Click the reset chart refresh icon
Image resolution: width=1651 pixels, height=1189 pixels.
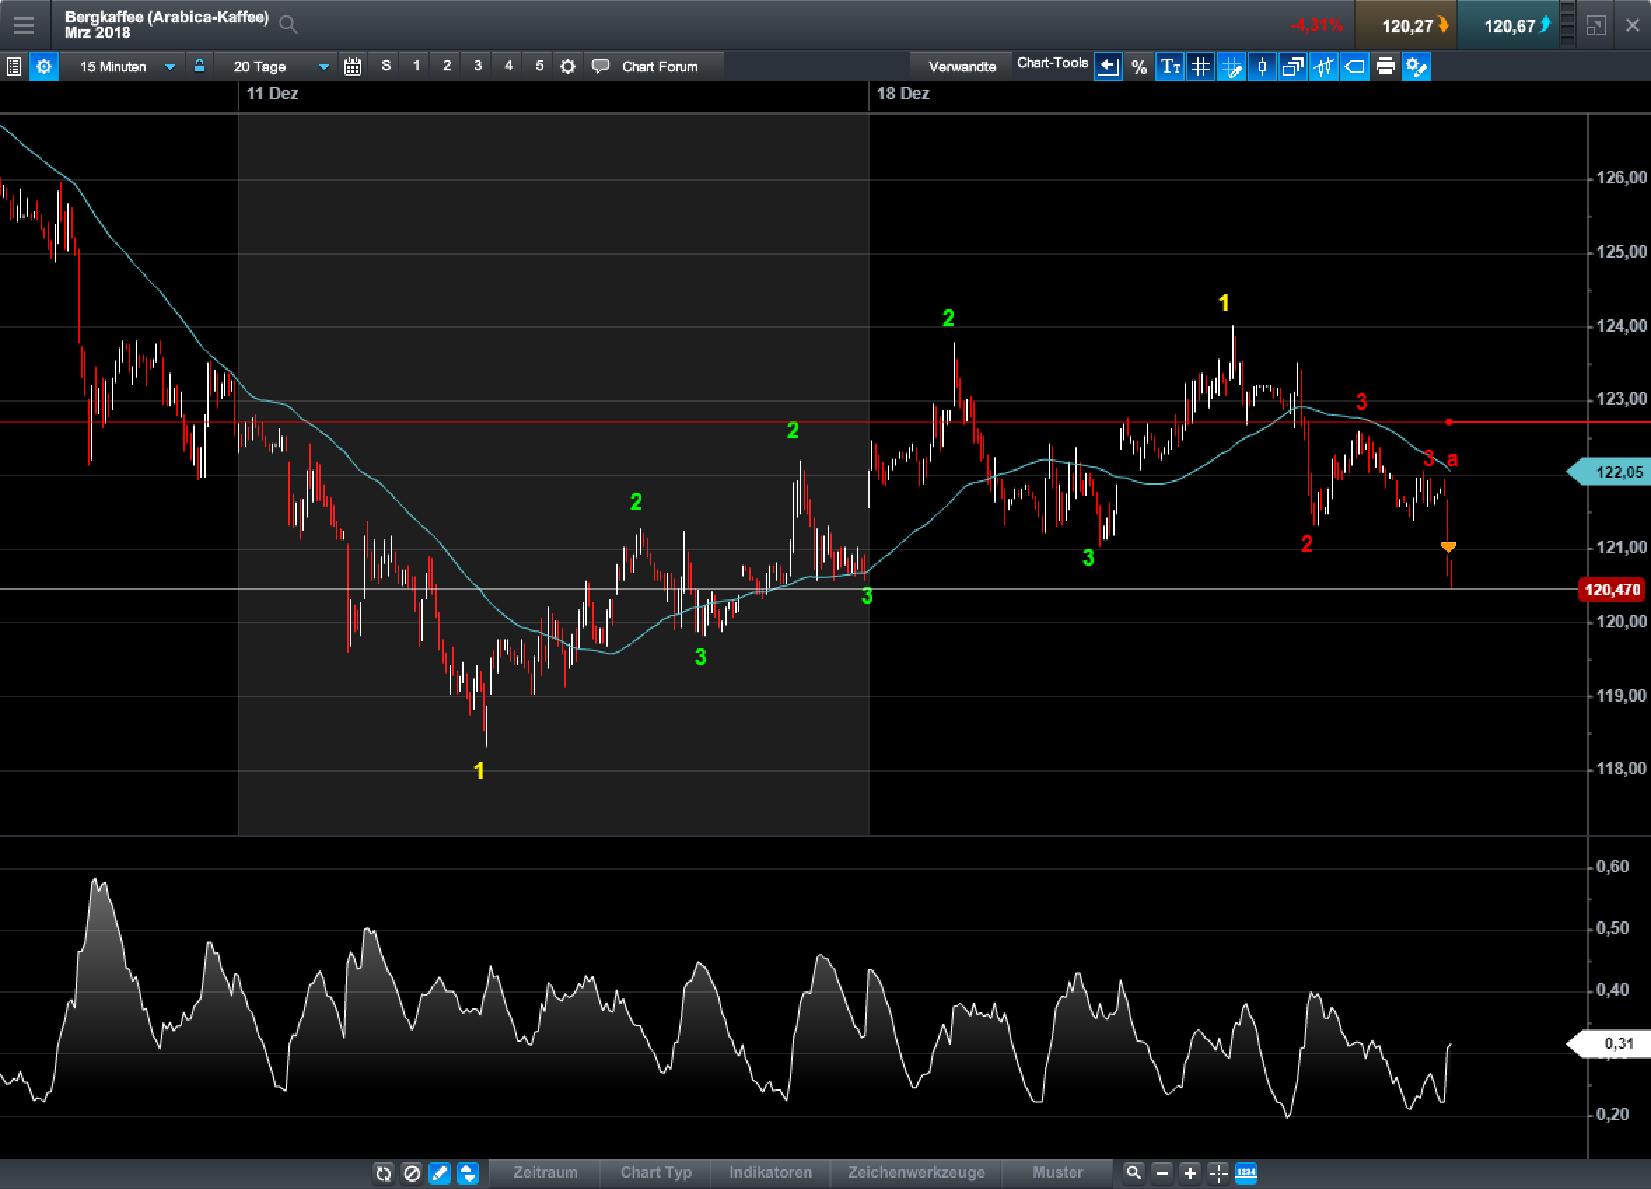pos(383,1173)
